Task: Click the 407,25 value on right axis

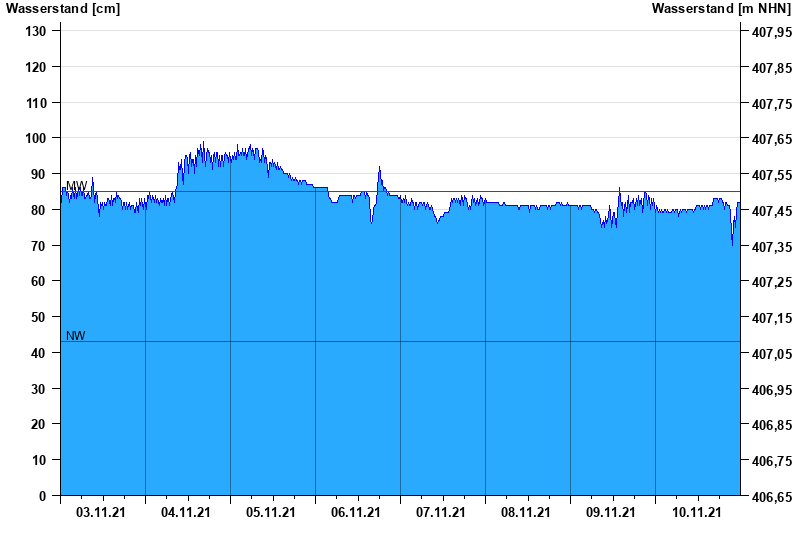Action: [772, 282]
